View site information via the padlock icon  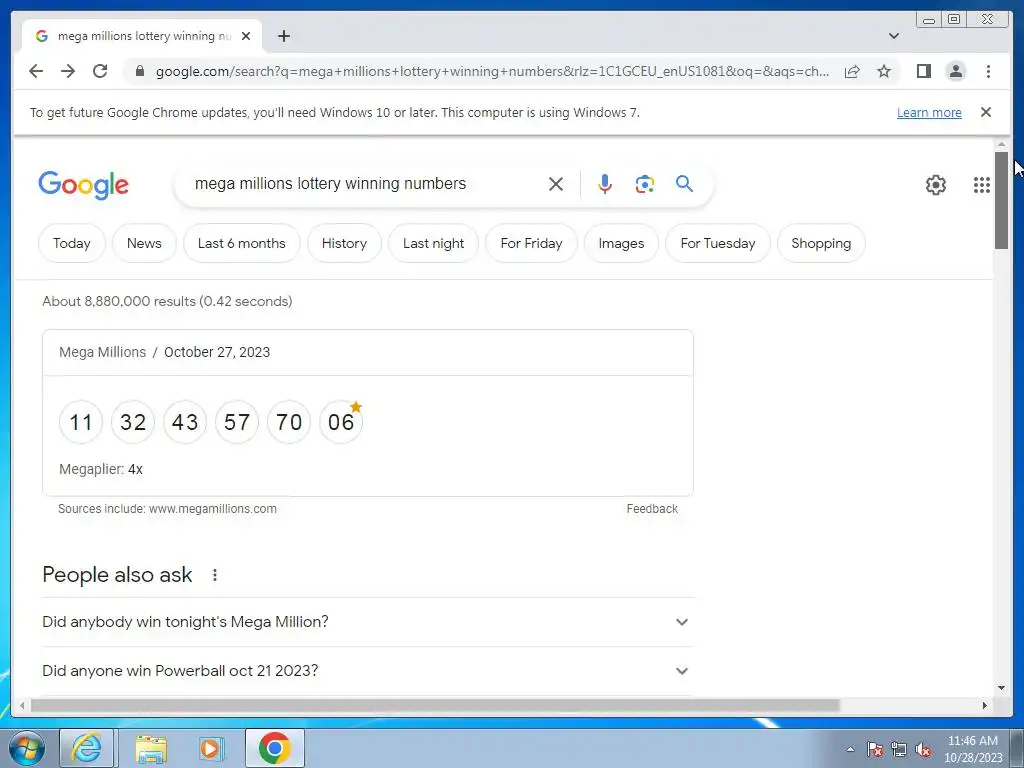(x=139, y=71)
